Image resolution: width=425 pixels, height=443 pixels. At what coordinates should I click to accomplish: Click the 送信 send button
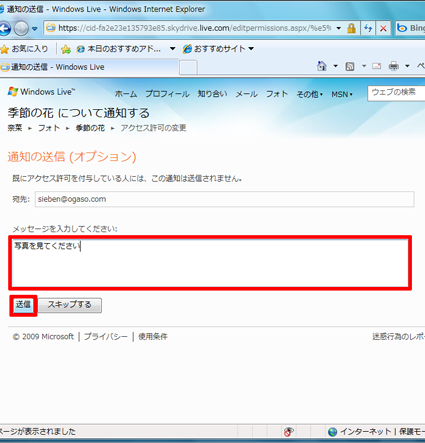(x=23, y=305)
